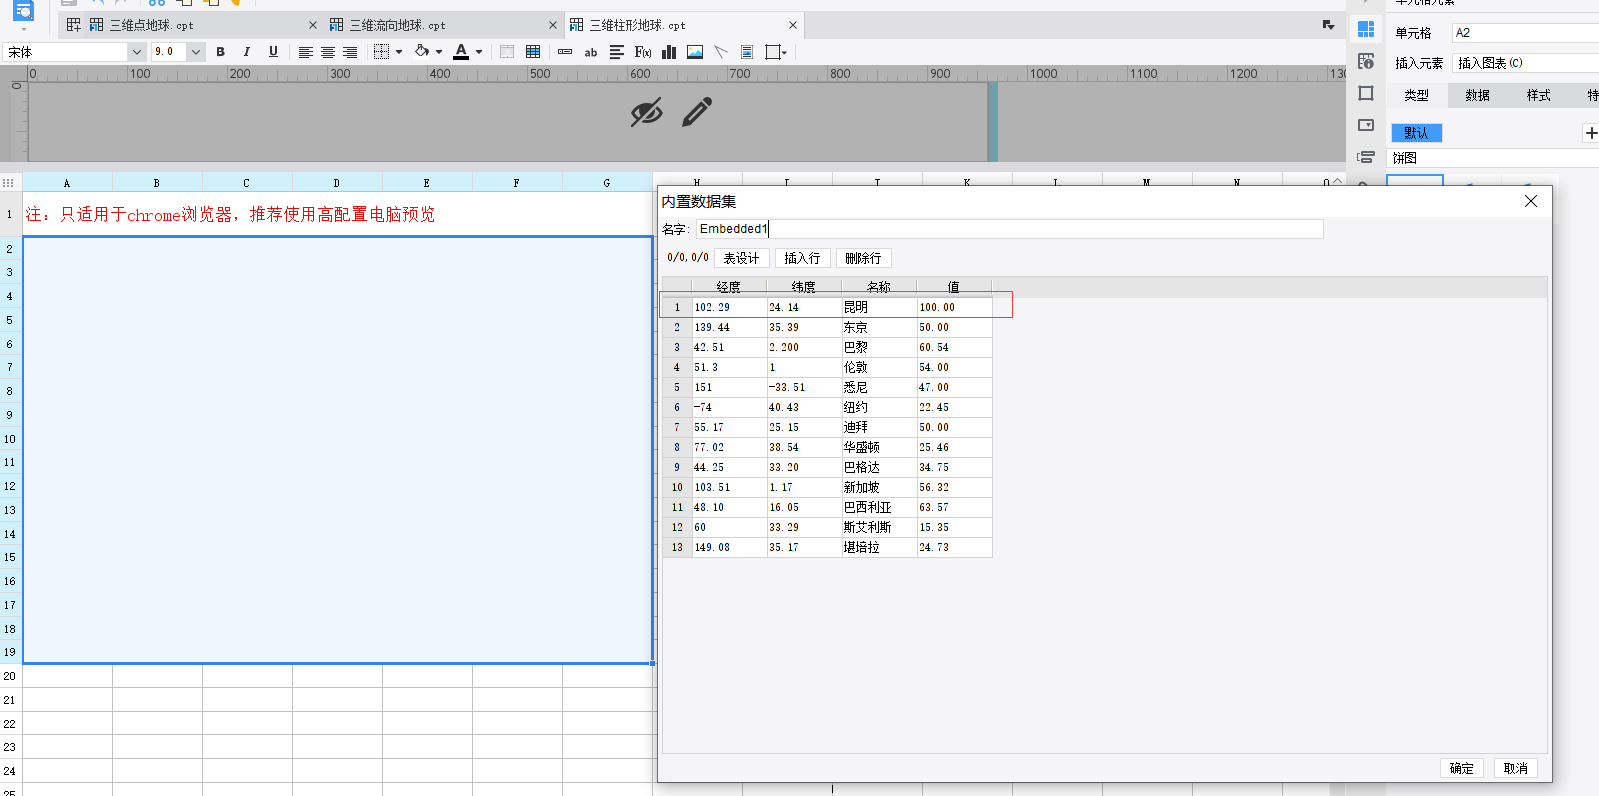1599x796 pixels.
Task: Open cell element panel from the blue grid sidebar icon
Action: point(1366,30)
